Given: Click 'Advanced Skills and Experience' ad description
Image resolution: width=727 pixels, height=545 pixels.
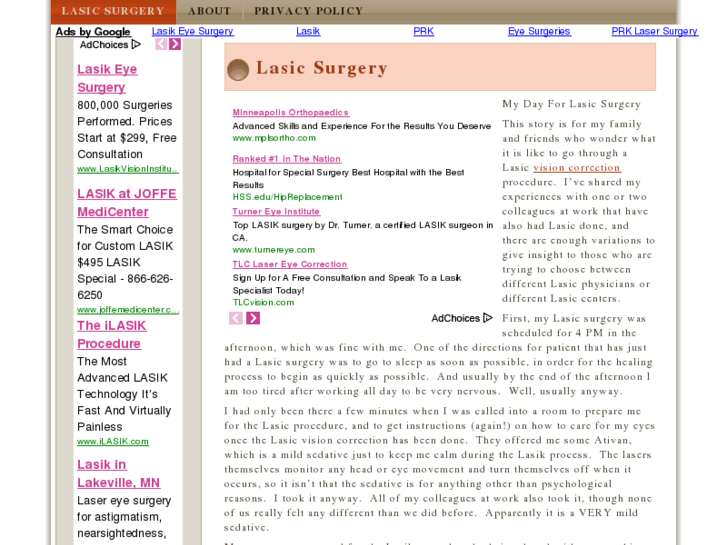Looking at the screenshot, I should (x=362, y=126).
